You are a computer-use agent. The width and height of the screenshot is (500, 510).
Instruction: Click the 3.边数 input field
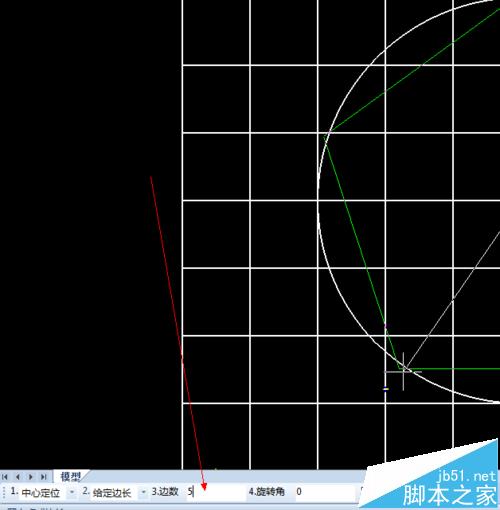pos(216,492)
